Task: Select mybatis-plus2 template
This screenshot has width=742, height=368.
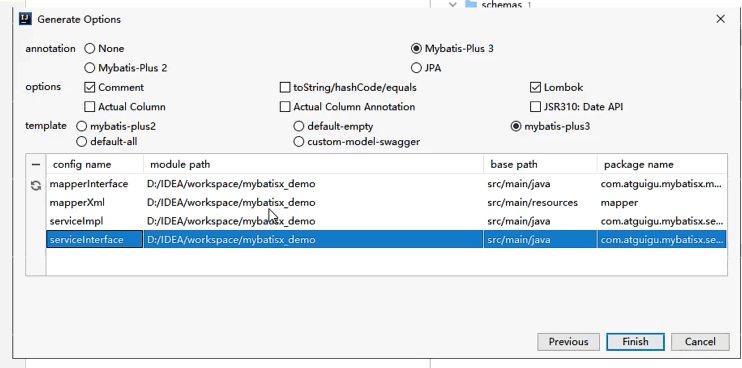Action: [x=116, y=126]
